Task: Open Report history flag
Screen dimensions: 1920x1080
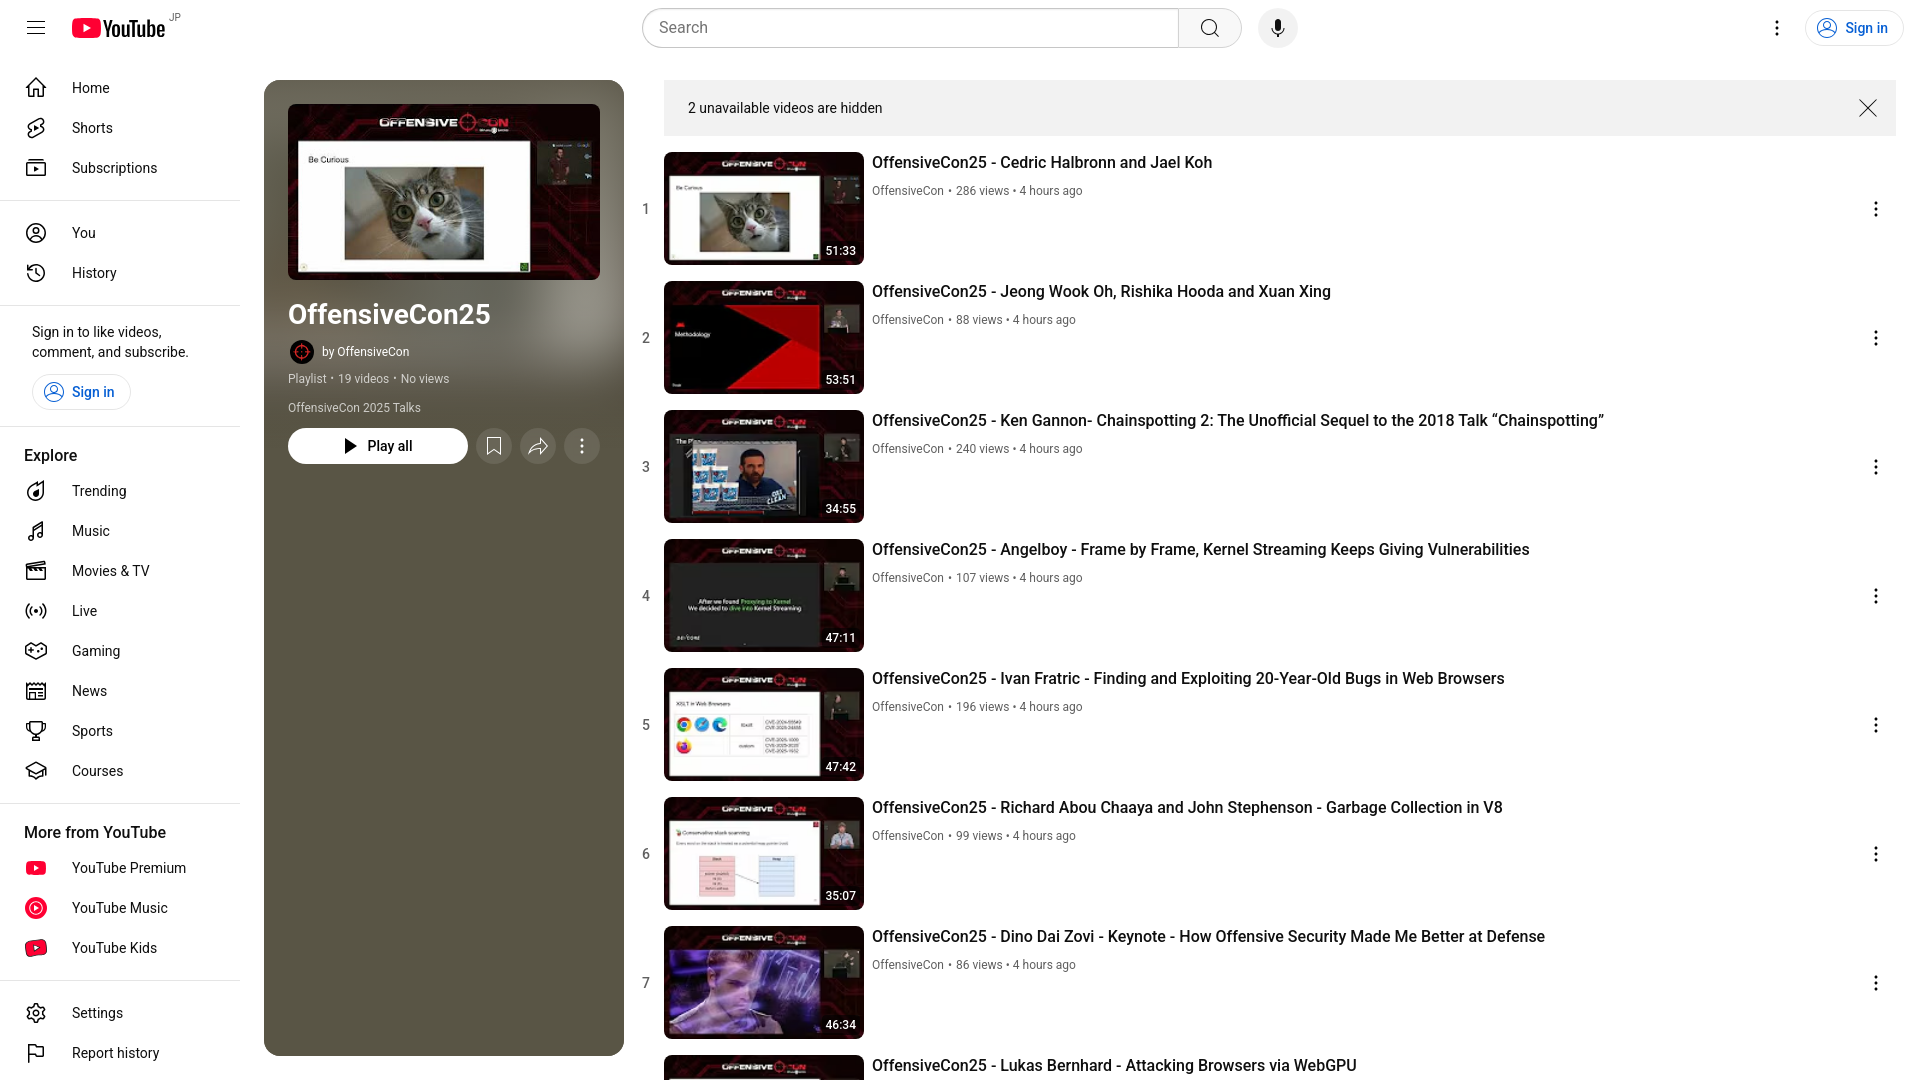Action: point(36,1053)
